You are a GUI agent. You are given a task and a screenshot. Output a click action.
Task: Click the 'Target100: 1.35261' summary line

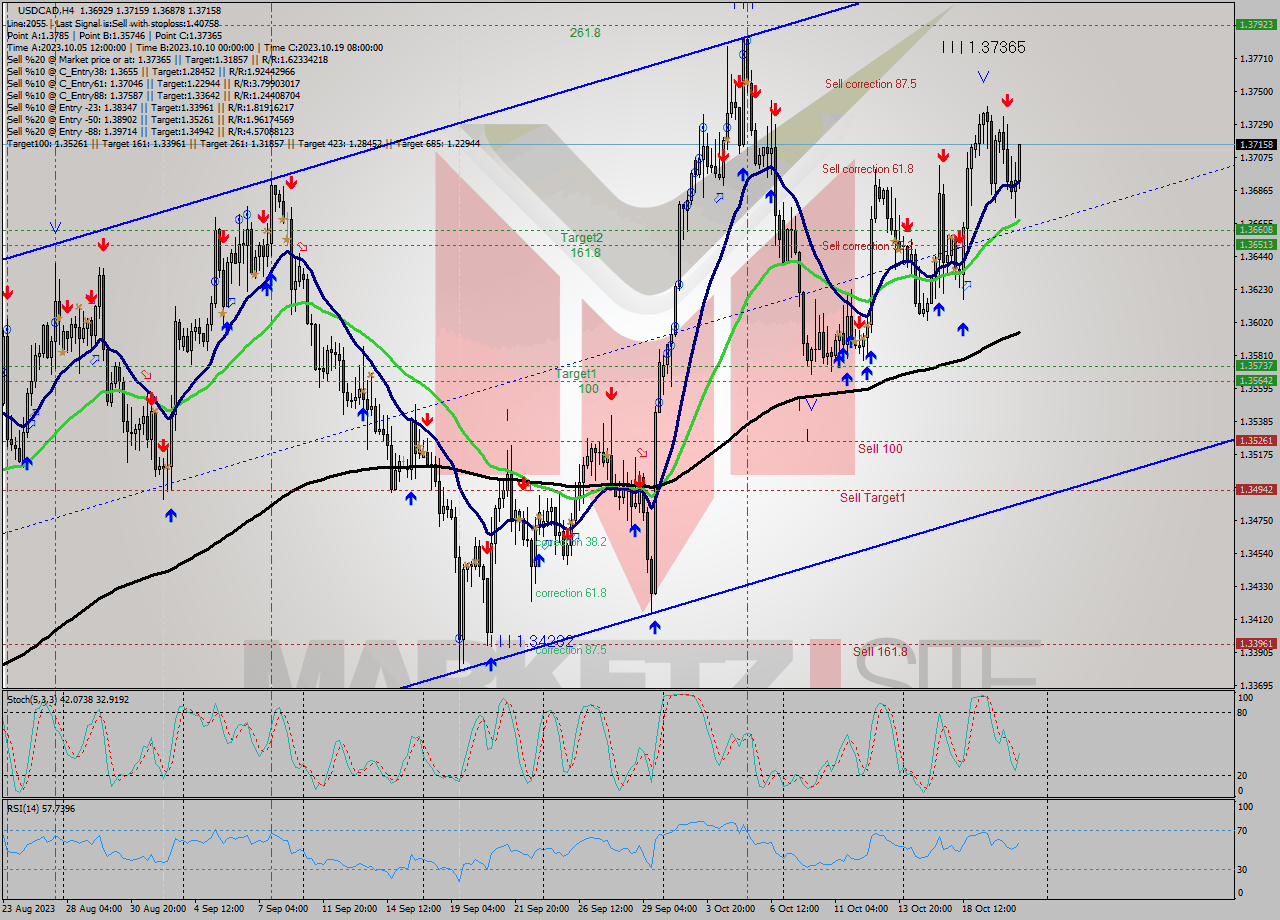click(243, 144)
